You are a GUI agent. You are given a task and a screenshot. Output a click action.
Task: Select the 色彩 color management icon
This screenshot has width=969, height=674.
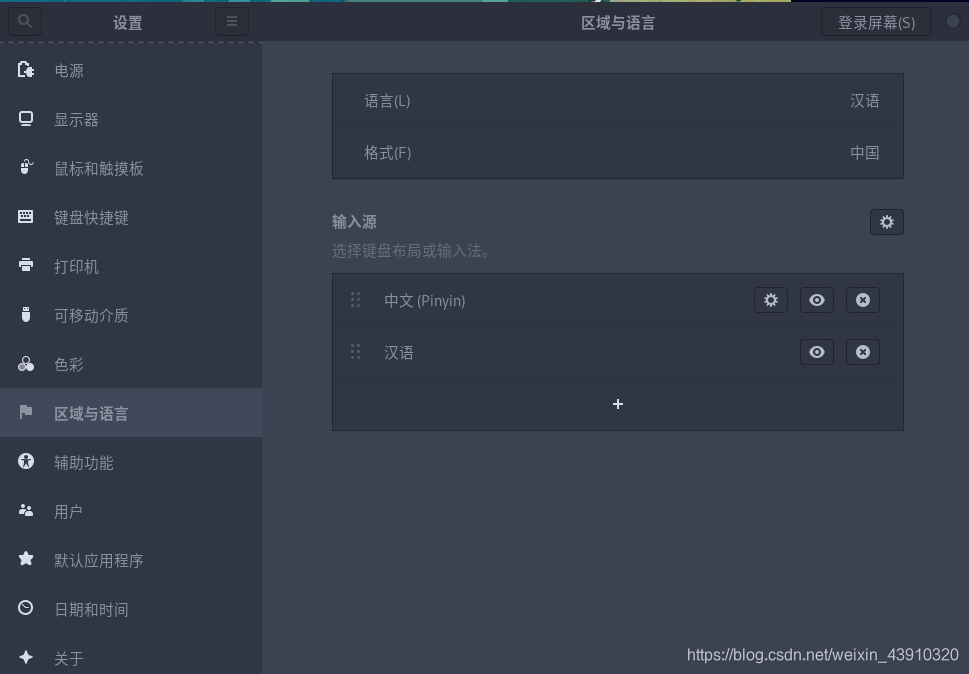coord(25,364)
